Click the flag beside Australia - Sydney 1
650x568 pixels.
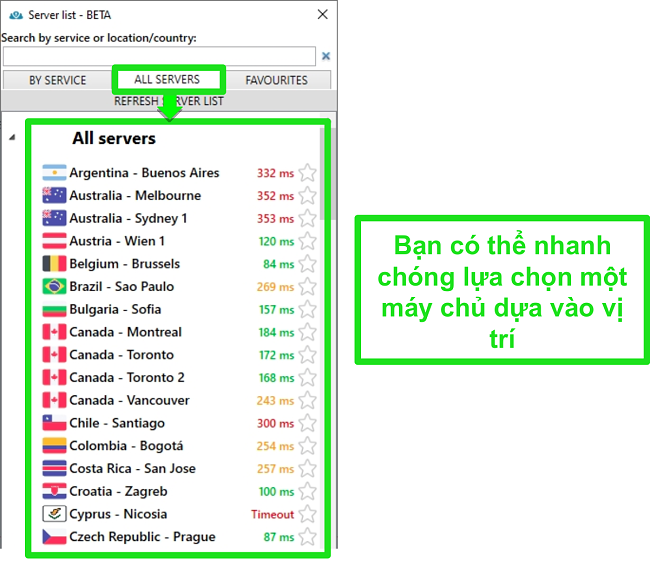pos(54,218)
